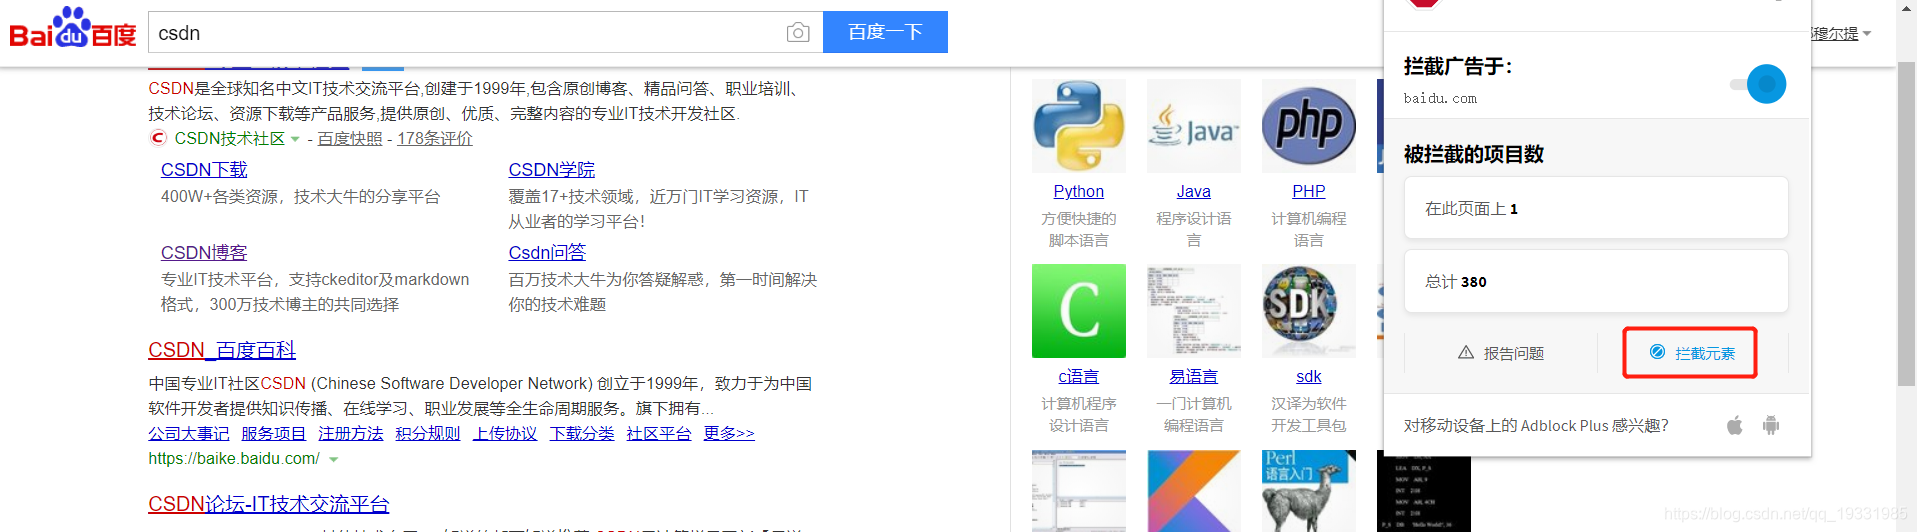Click the CSDN技术社区 source link
This screenshot has width=1917, height=532.
pos(230,139)
